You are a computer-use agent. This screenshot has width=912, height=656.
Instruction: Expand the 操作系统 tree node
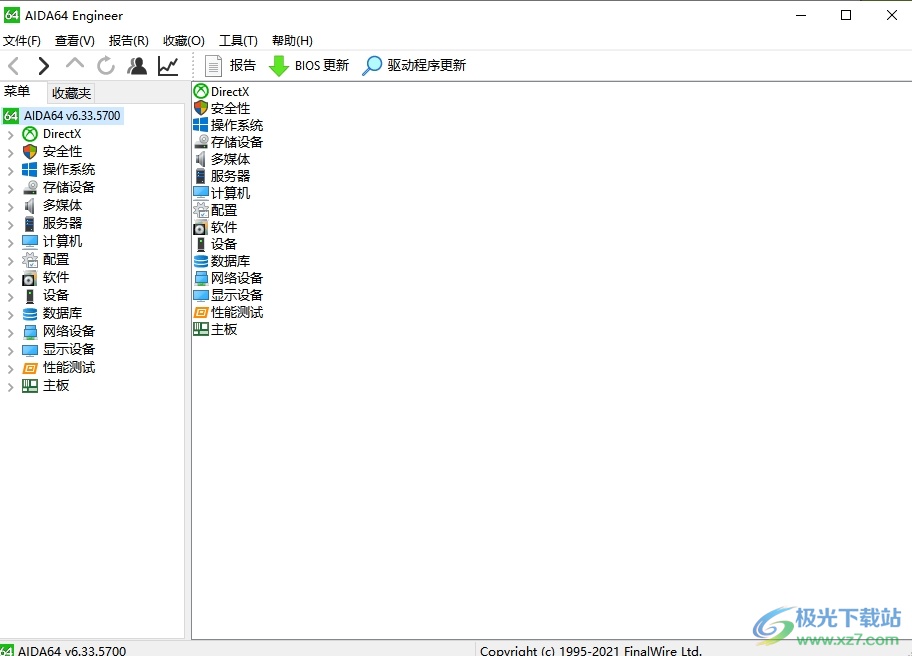pyautogui.click(x=10, y=171)
